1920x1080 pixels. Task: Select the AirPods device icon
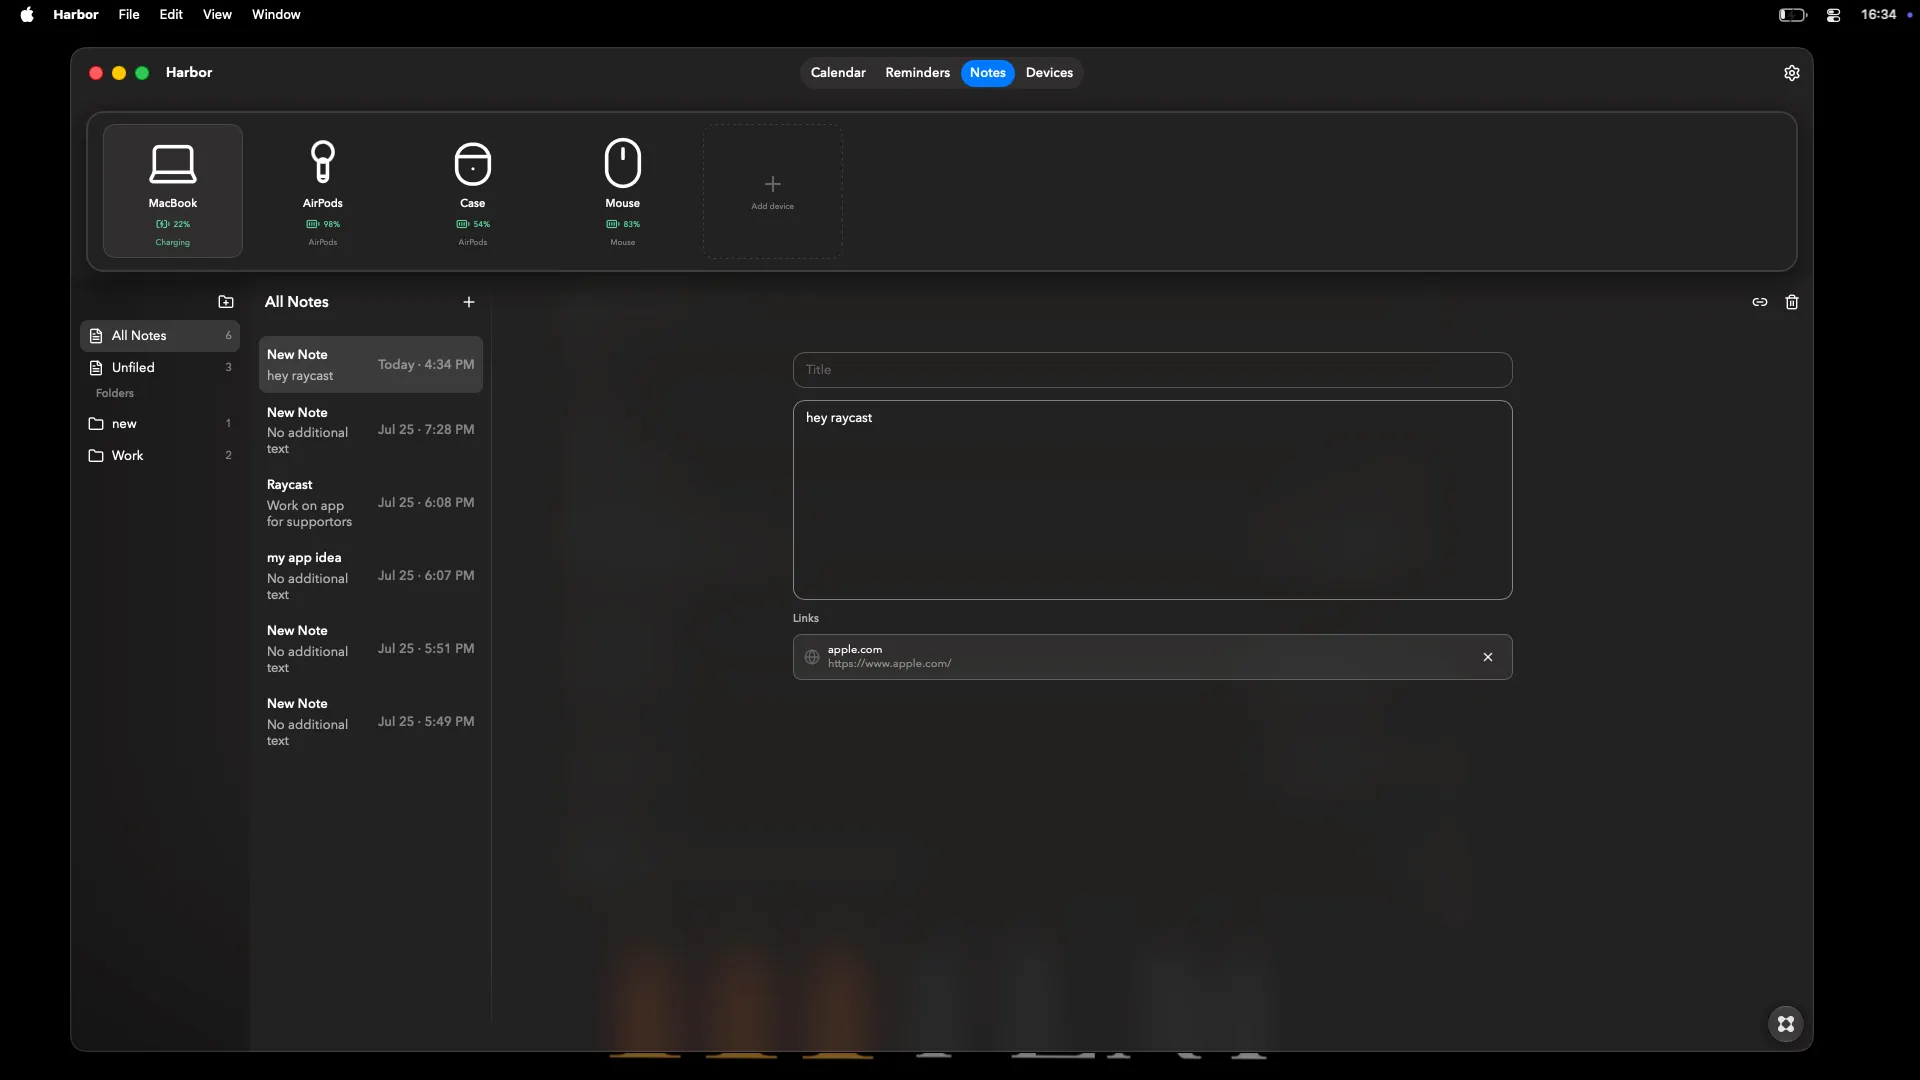[323, 162]
